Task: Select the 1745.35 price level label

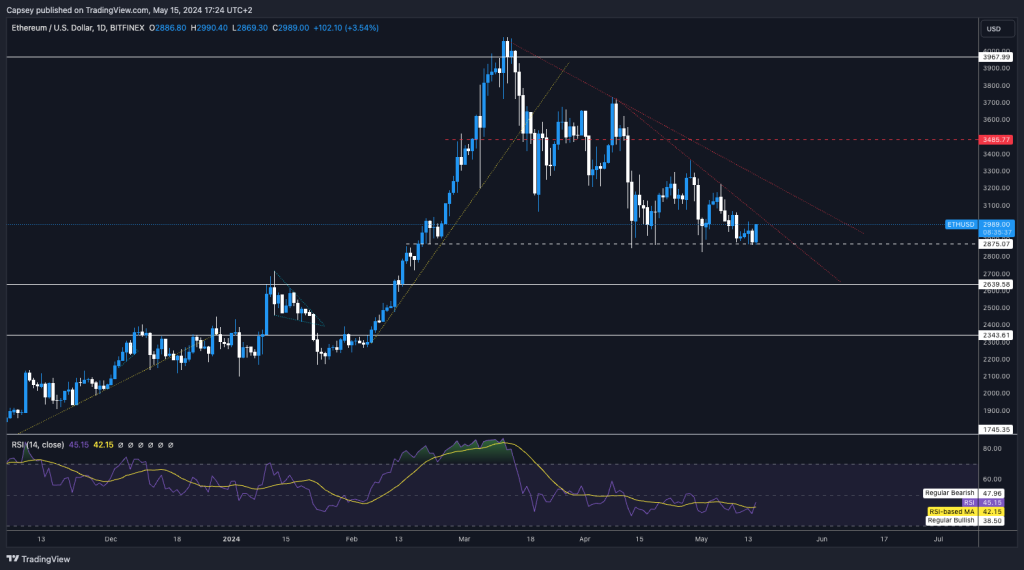Action: pyautogui.click(x=997, y=429)
